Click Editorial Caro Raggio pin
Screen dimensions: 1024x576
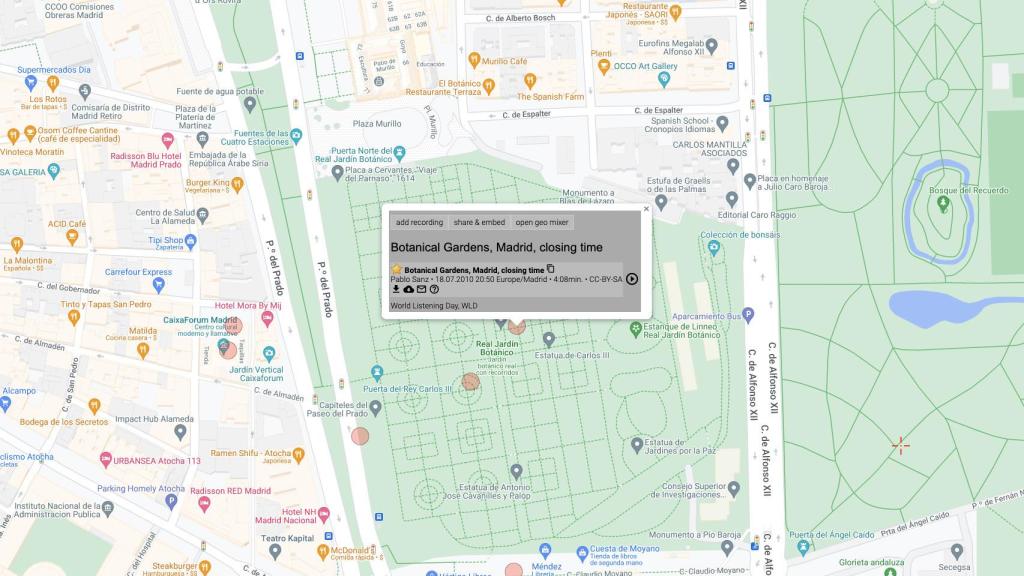click(732, 199)
